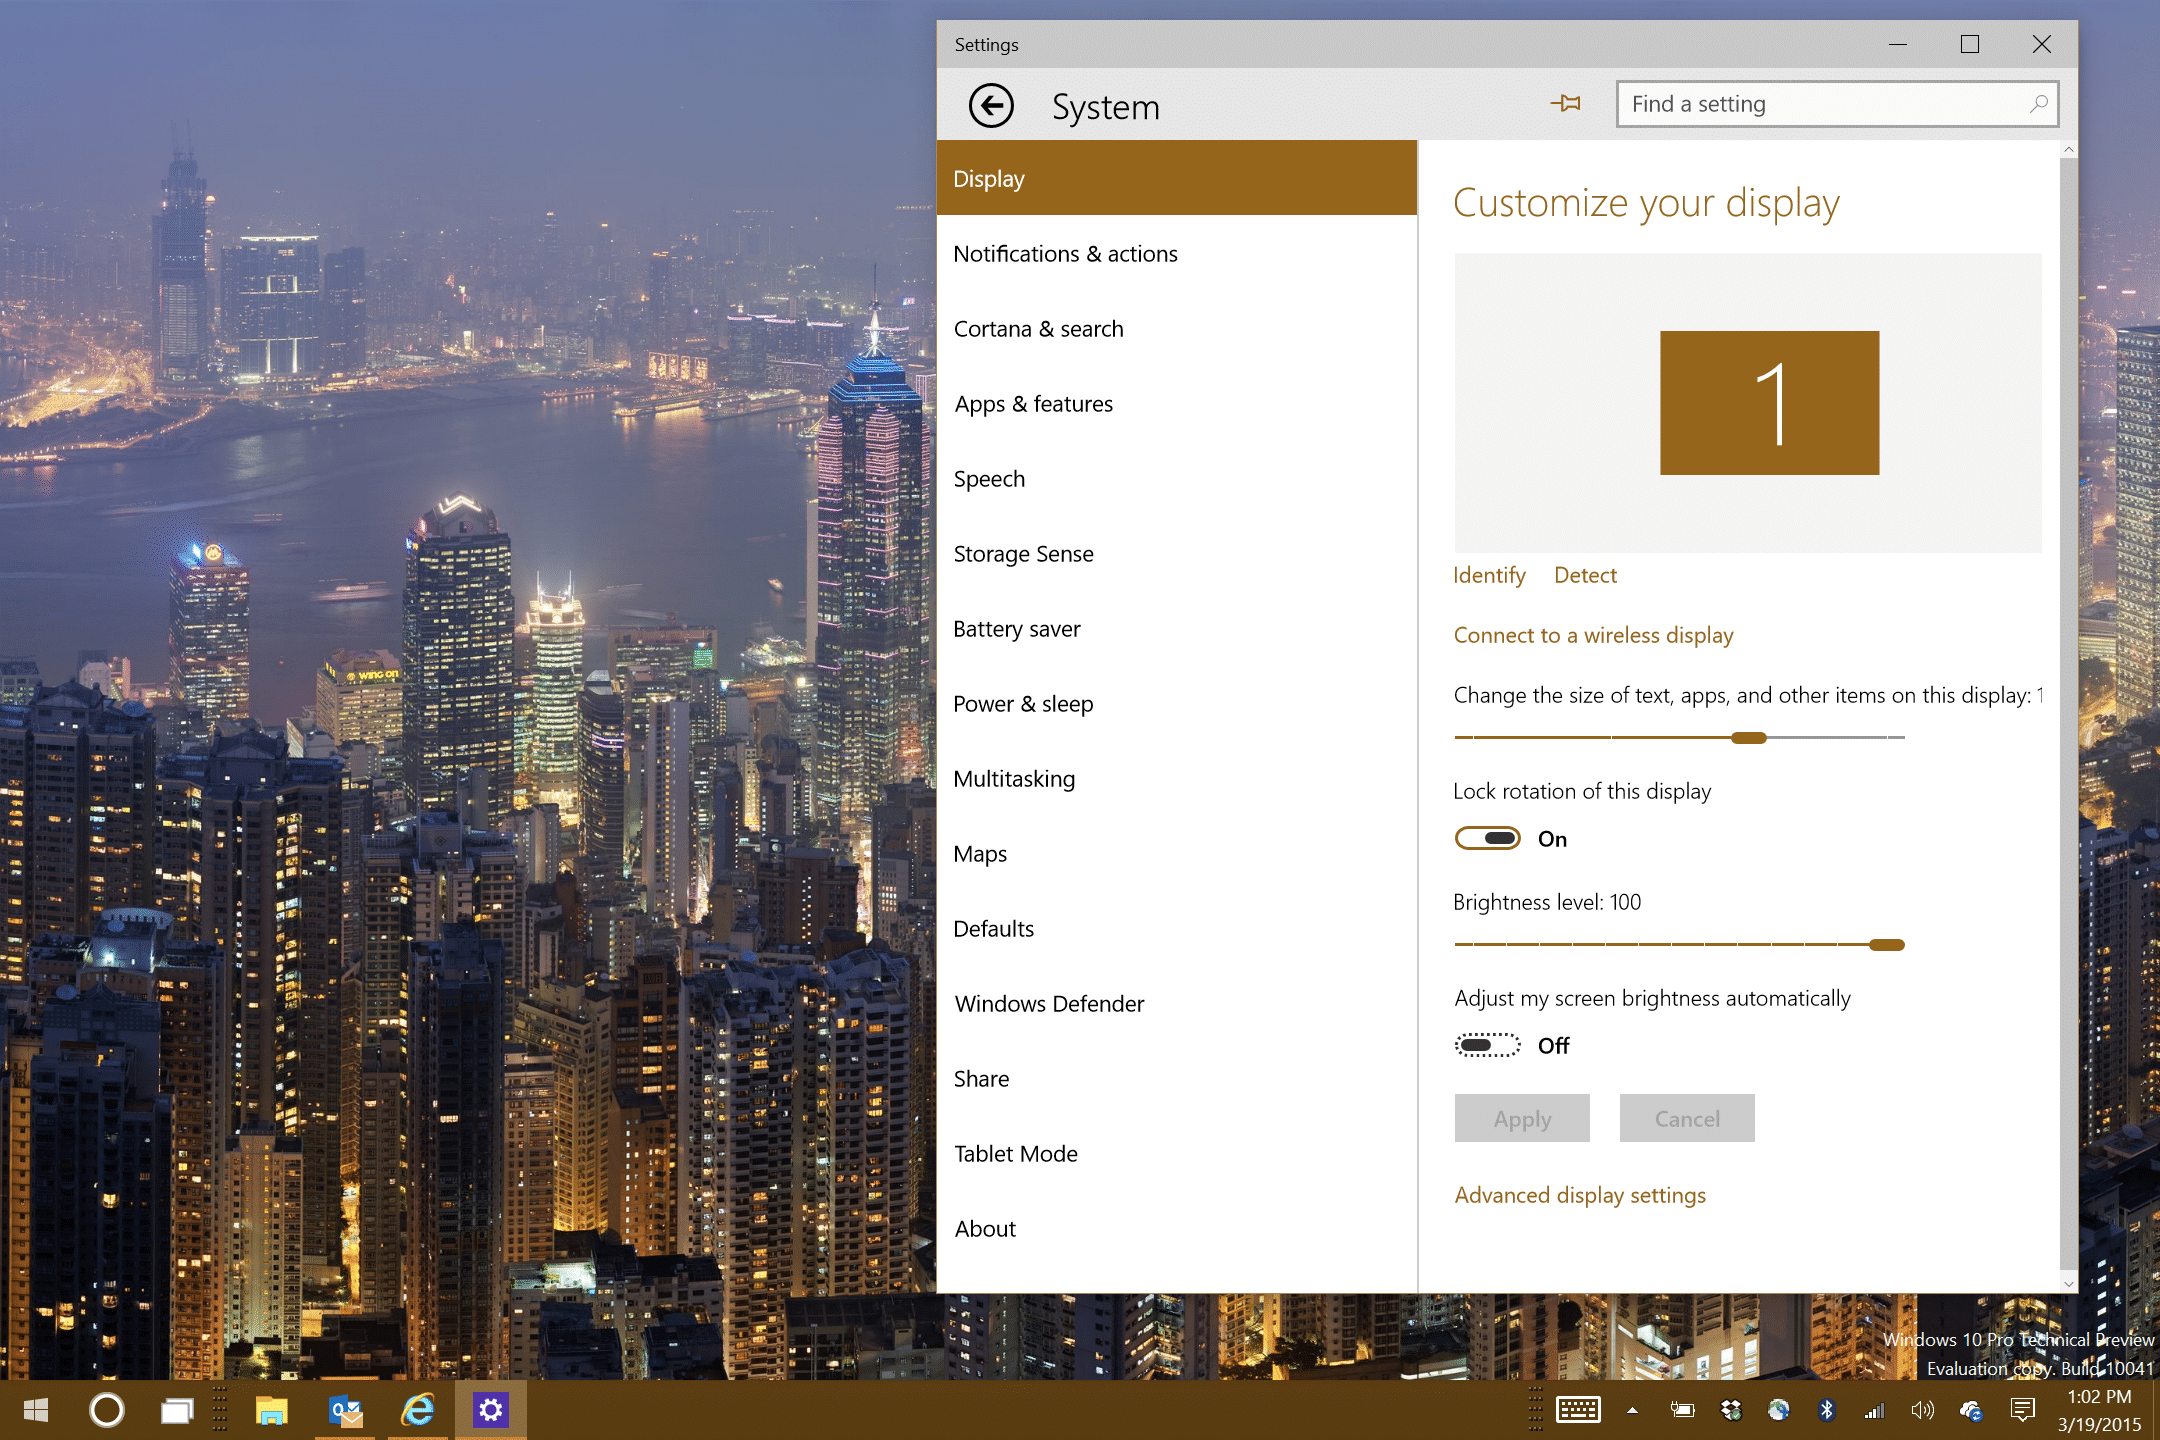Click the globe tray icon

[x=1779, y=1410]
